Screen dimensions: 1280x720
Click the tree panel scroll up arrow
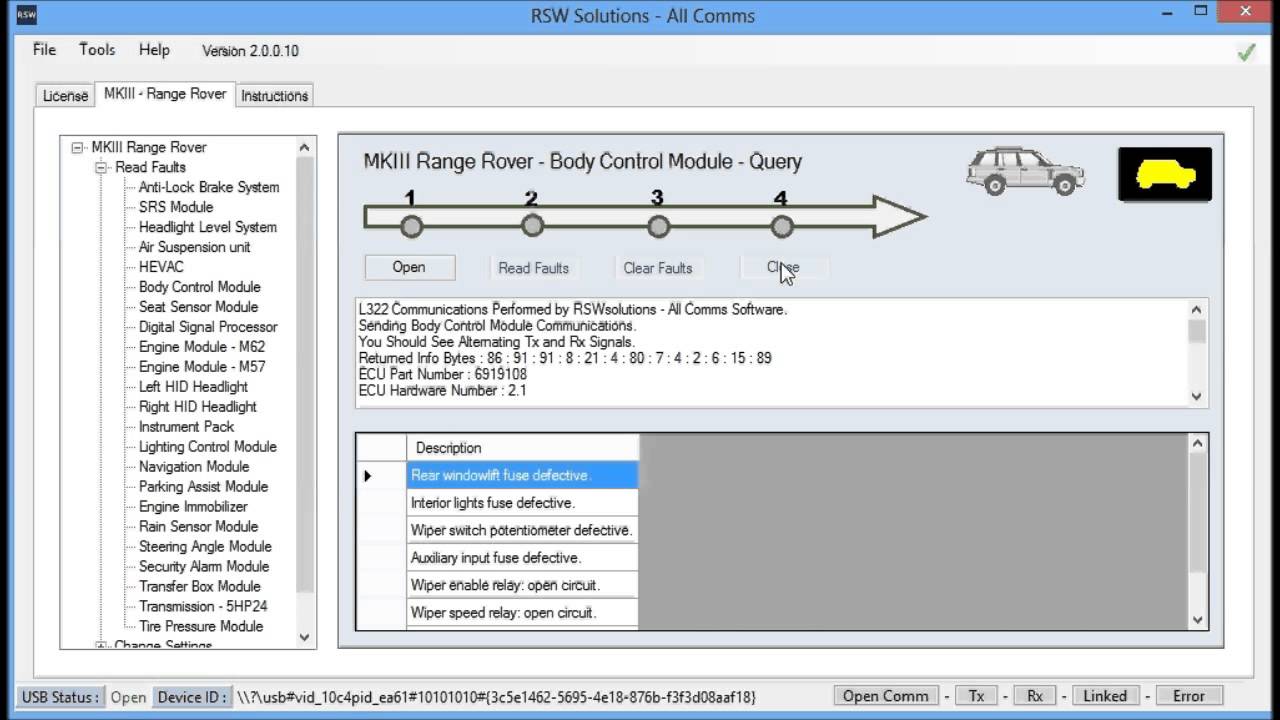304,147
